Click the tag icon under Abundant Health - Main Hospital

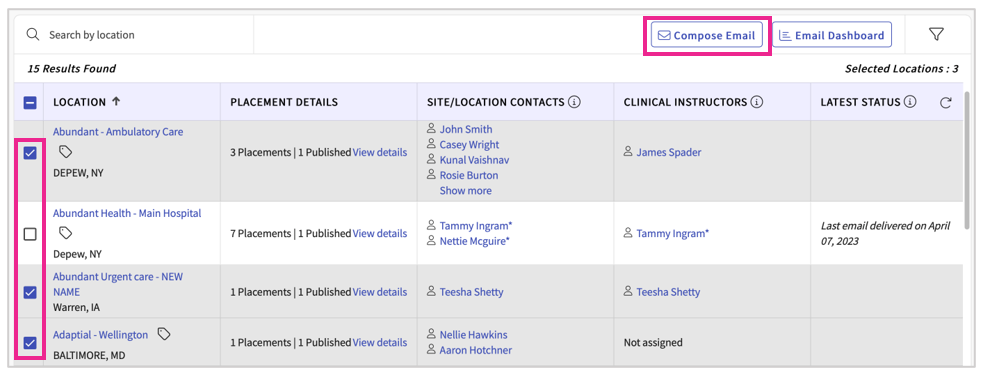point(66,233)
